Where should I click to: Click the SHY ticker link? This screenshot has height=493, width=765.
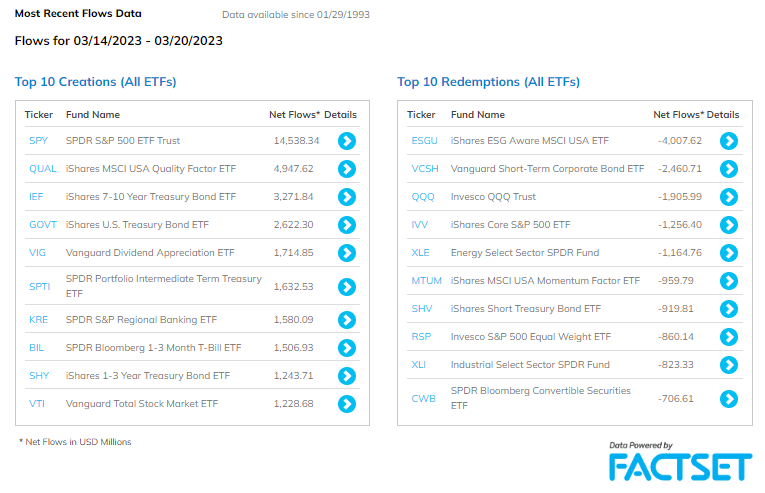(x=39, y=375)
